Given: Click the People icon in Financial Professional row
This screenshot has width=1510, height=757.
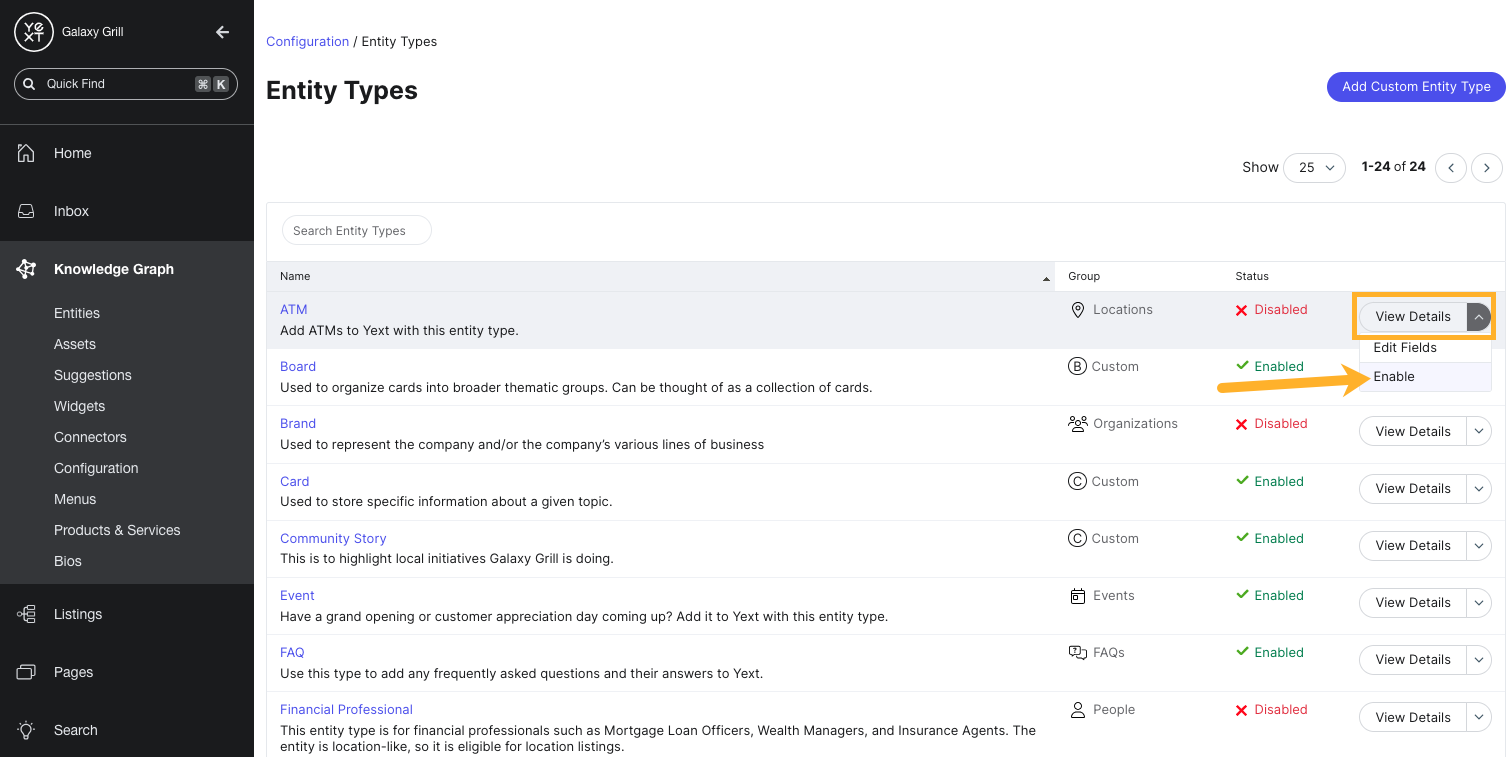Looking at the screenshot, I should click(1078, 710).
